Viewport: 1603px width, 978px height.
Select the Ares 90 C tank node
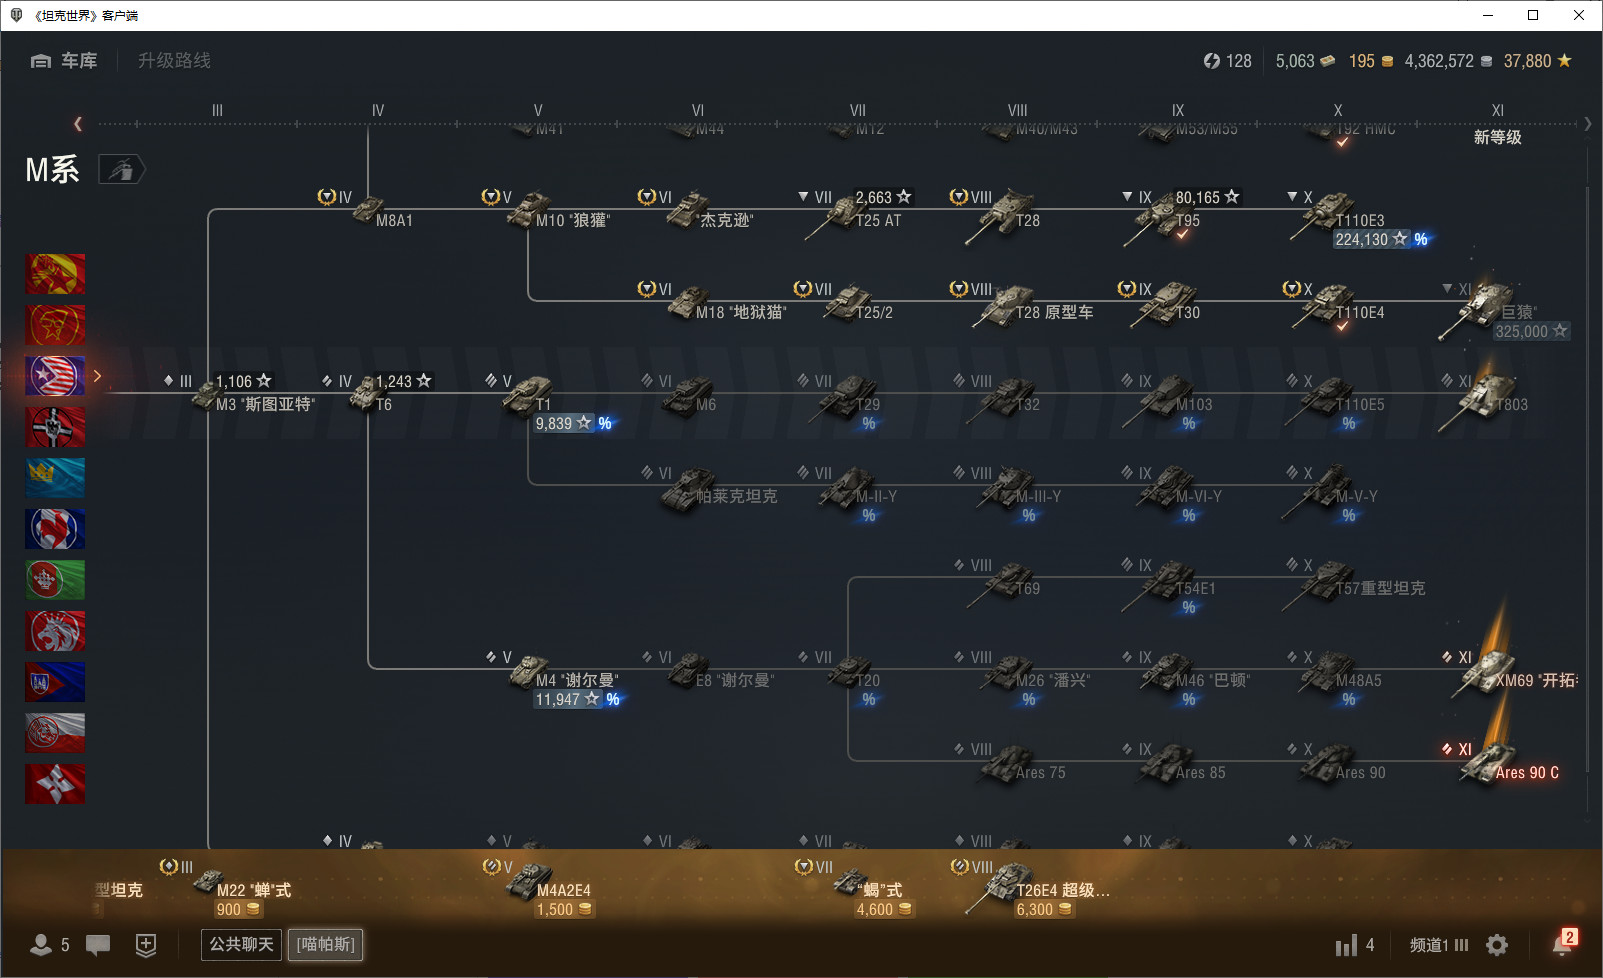[1501, 762]
